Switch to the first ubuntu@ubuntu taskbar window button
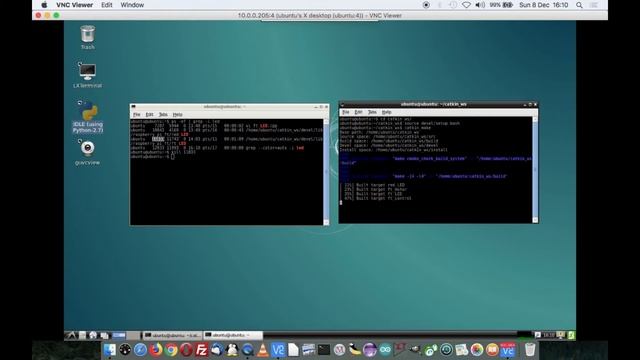This screenshot has height=360, width=640. click(x=171, y=335)
